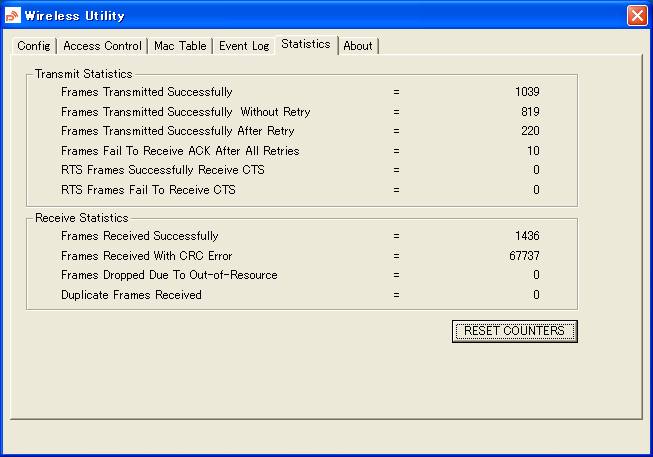Select the Frames Transmitted Successfully value 1039
The image size is (653, 457).
527,92
